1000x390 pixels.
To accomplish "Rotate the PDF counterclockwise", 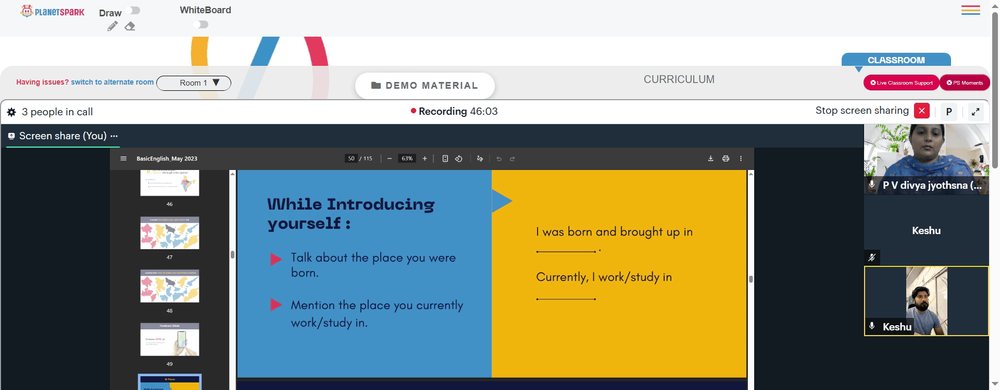I will coord(459,159).
